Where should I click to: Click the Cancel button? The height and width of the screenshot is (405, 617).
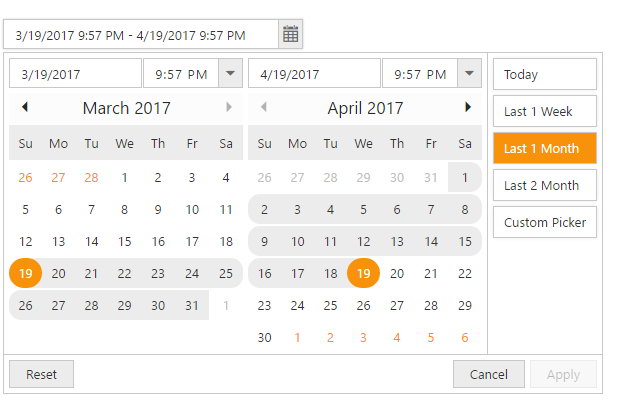coord(488,374)
